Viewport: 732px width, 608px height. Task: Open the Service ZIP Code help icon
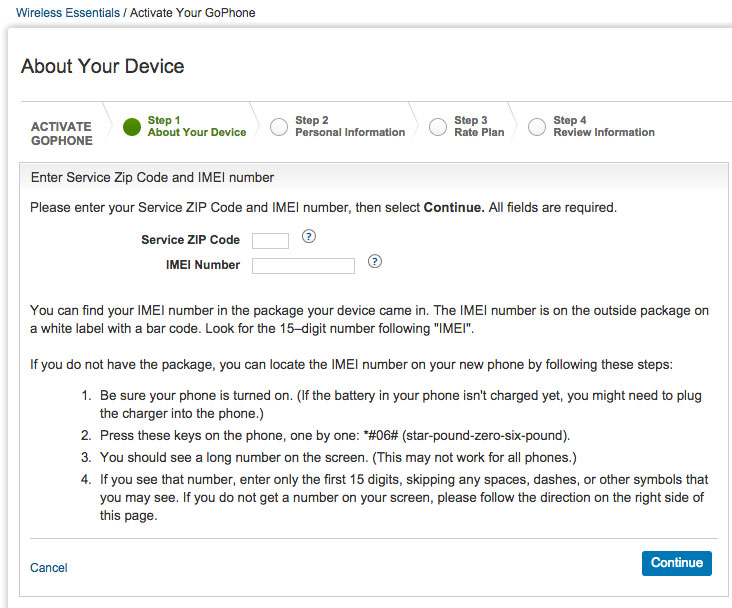point(309,237)
